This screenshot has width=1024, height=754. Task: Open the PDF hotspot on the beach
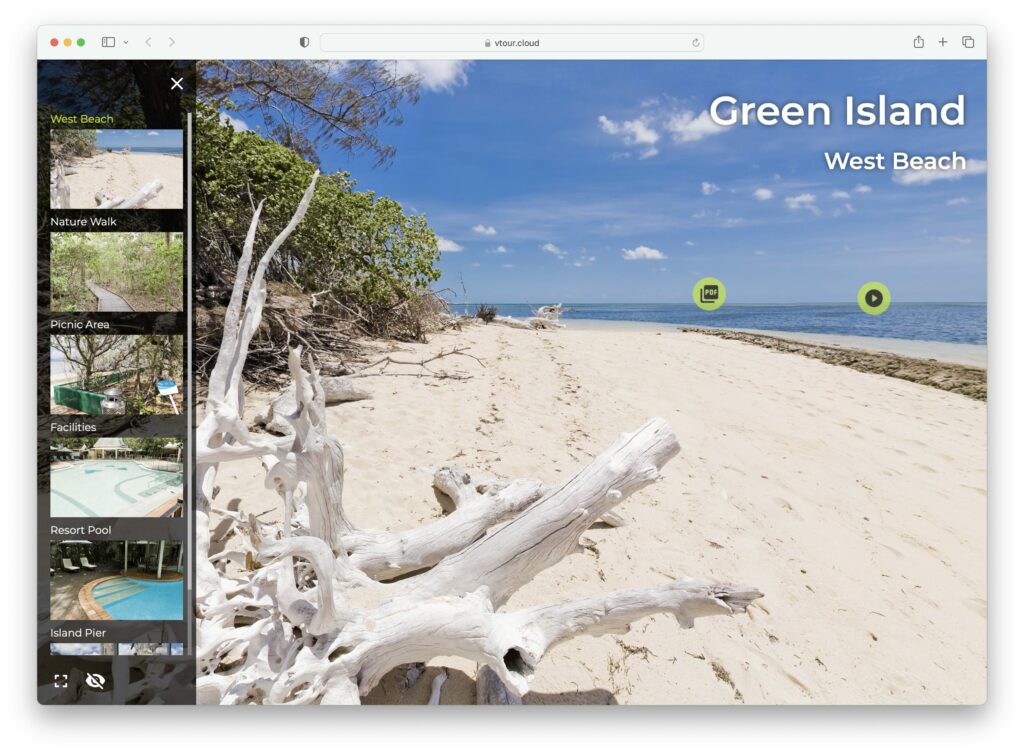click(x=709, y=294)
